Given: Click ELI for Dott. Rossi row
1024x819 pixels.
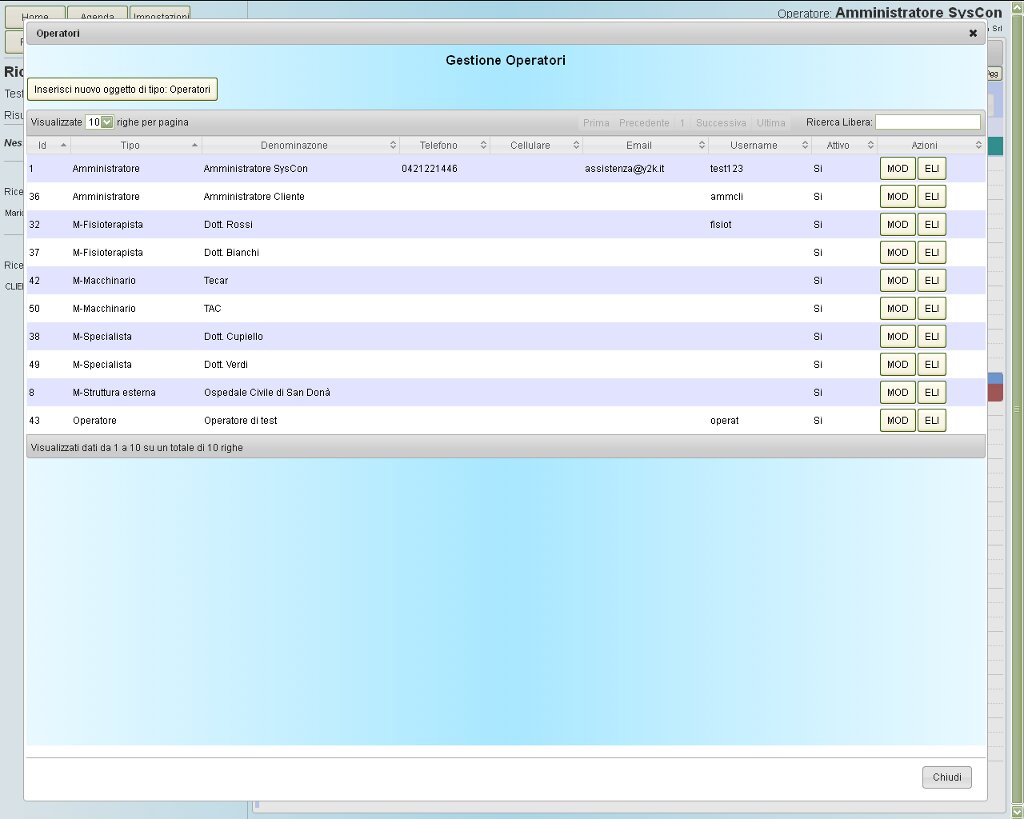Looking at the screenshot, I should pos(931,225).
